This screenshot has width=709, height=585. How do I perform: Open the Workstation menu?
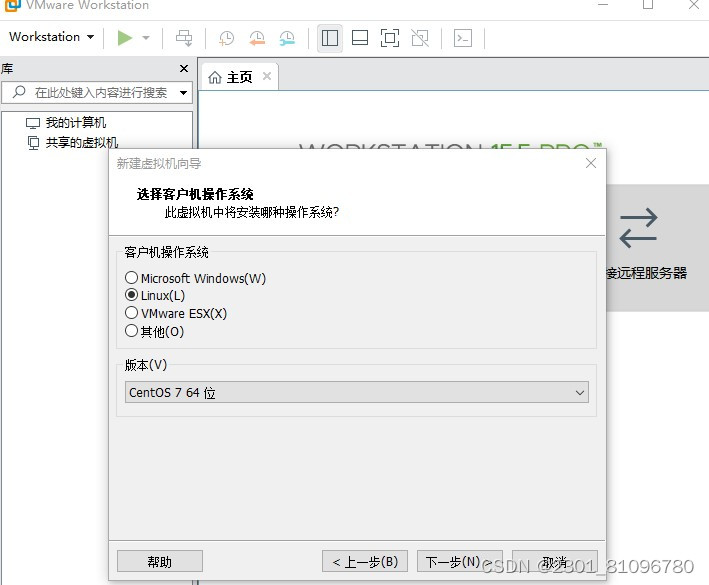coord(52,37)
